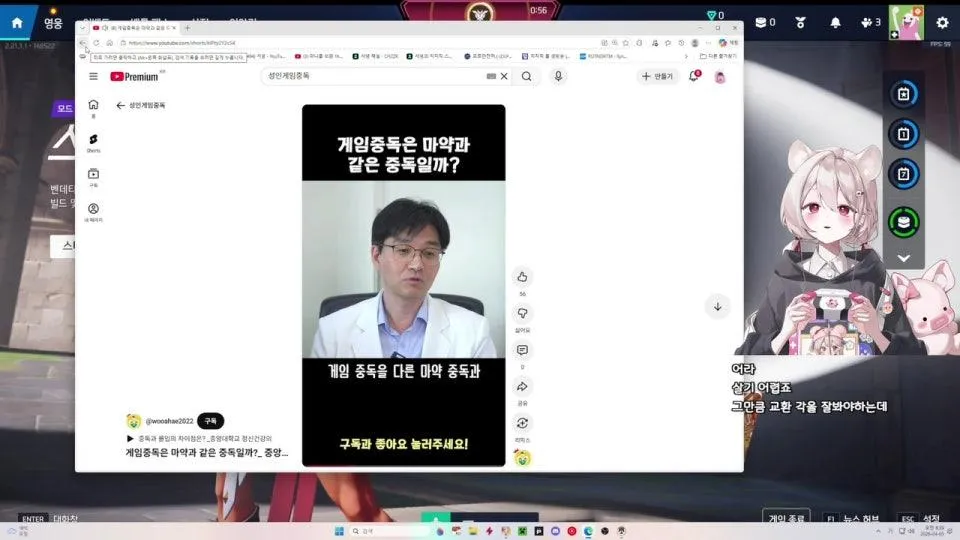Click the green round chest icon in game
The width and height of the screenshot is (960, 540).
click(904, 222)
